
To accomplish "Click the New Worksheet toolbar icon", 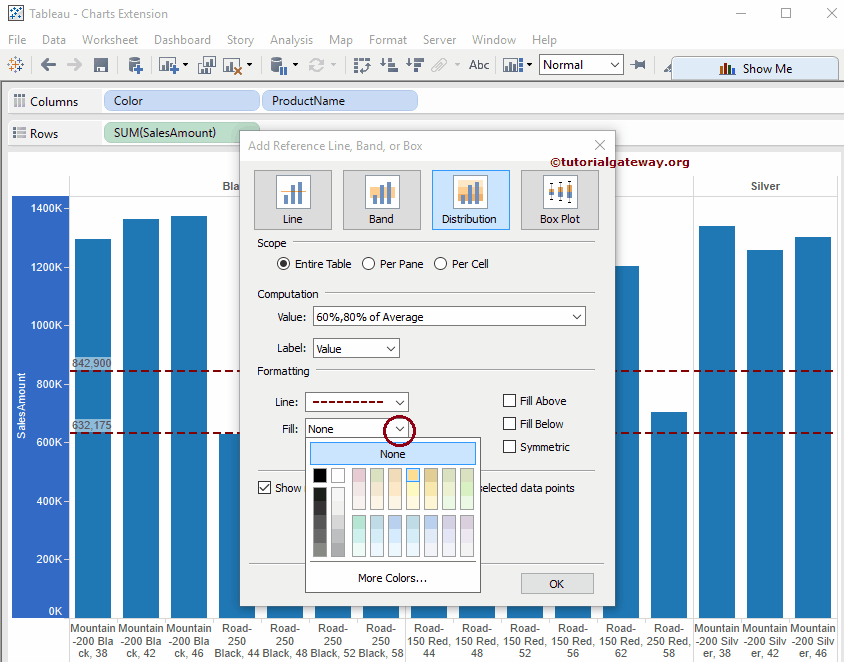I will tap(169, 65).
